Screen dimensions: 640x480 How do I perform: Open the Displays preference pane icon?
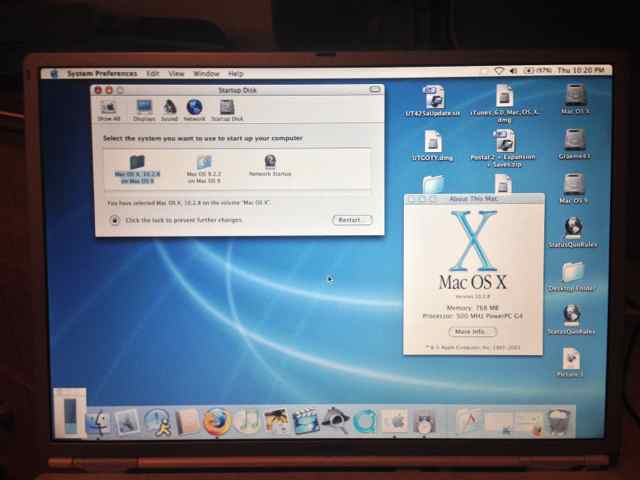[x=144, y=111]
